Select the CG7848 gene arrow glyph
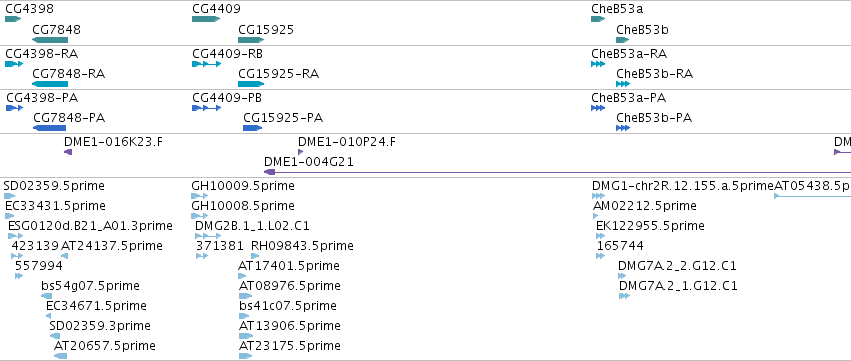851x361 pixels. pyautogui.click(x=50, y=40)
